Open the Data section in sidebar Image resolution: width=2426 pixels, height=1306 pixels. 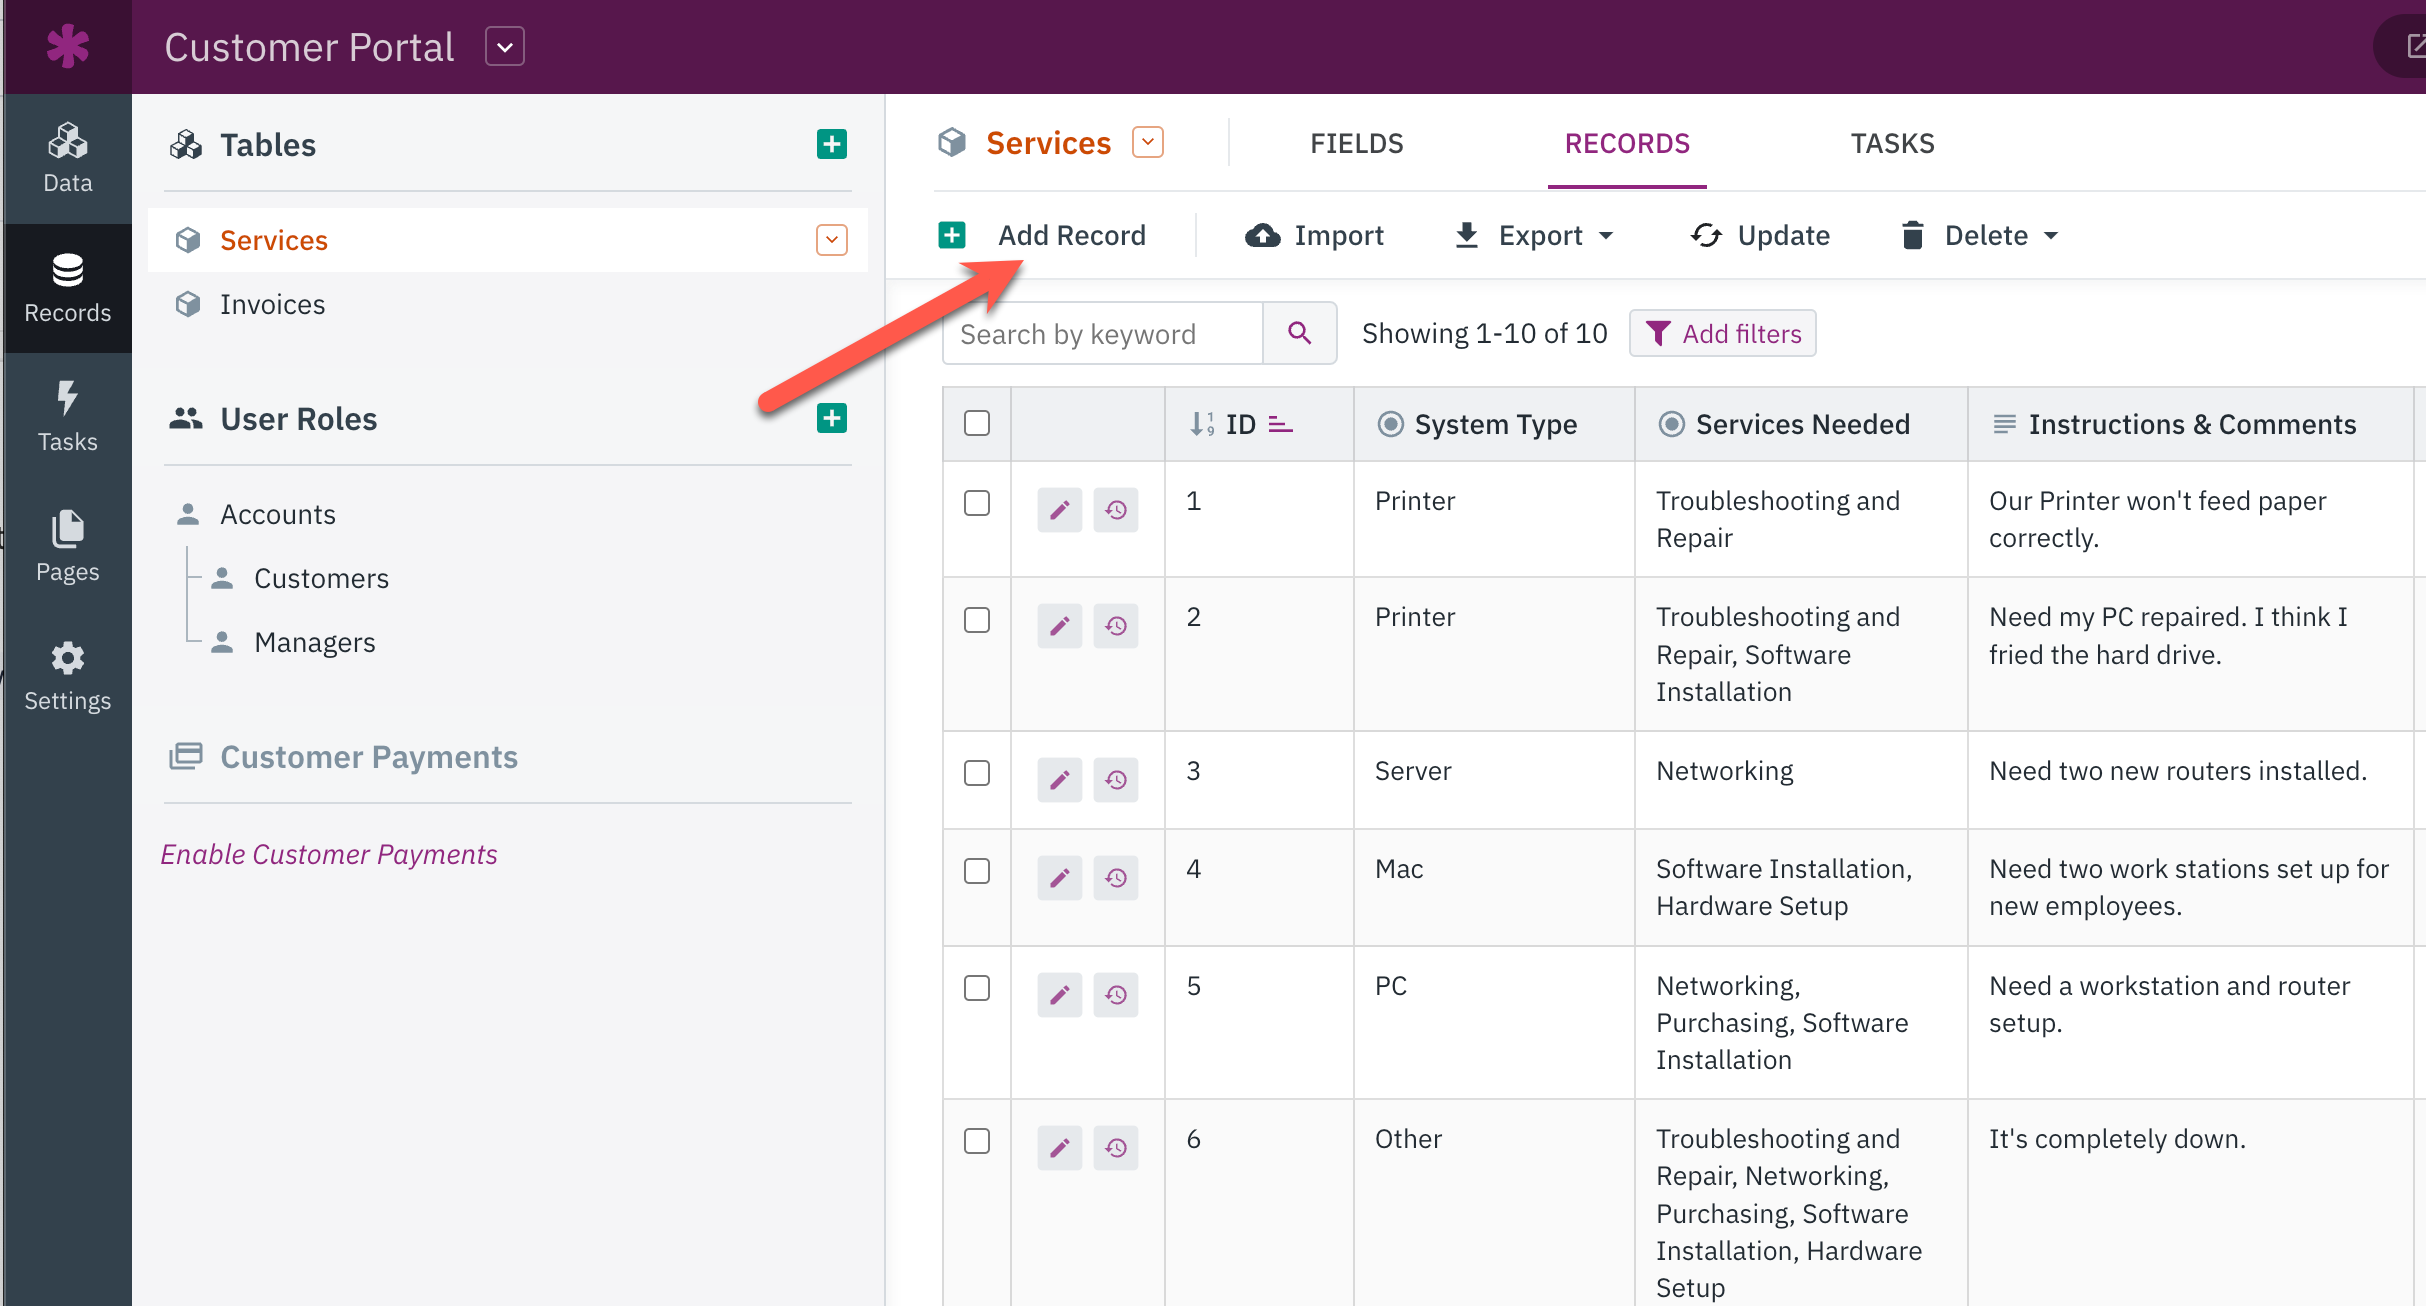coord(68,158)
